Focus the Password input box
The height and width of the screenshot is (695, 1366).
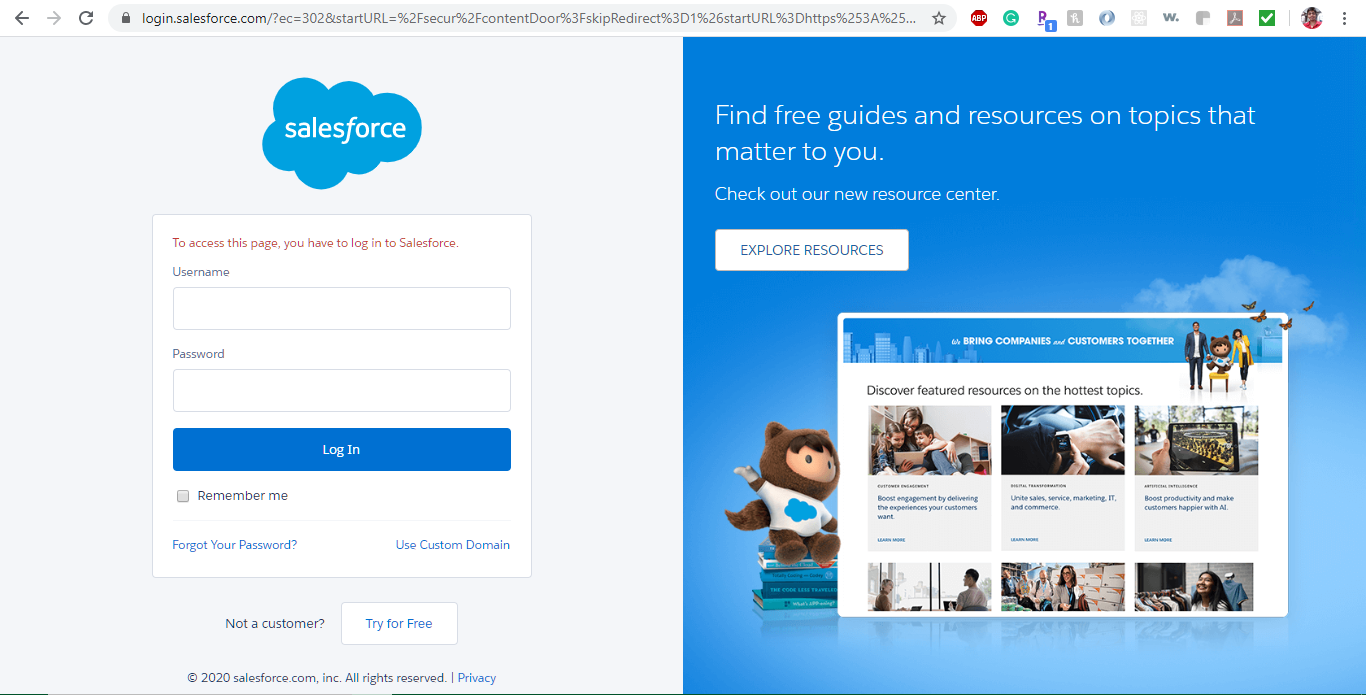(342, 390)
